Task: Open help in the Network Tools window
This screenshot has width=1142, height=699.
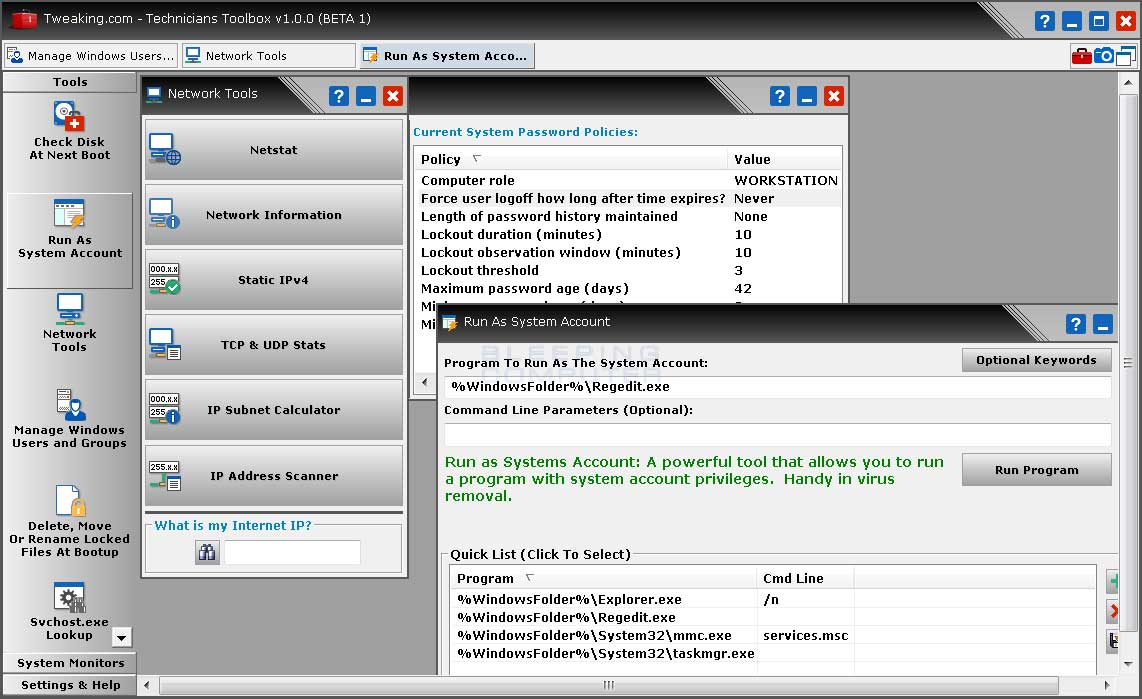Action: (x=339, y=96)
